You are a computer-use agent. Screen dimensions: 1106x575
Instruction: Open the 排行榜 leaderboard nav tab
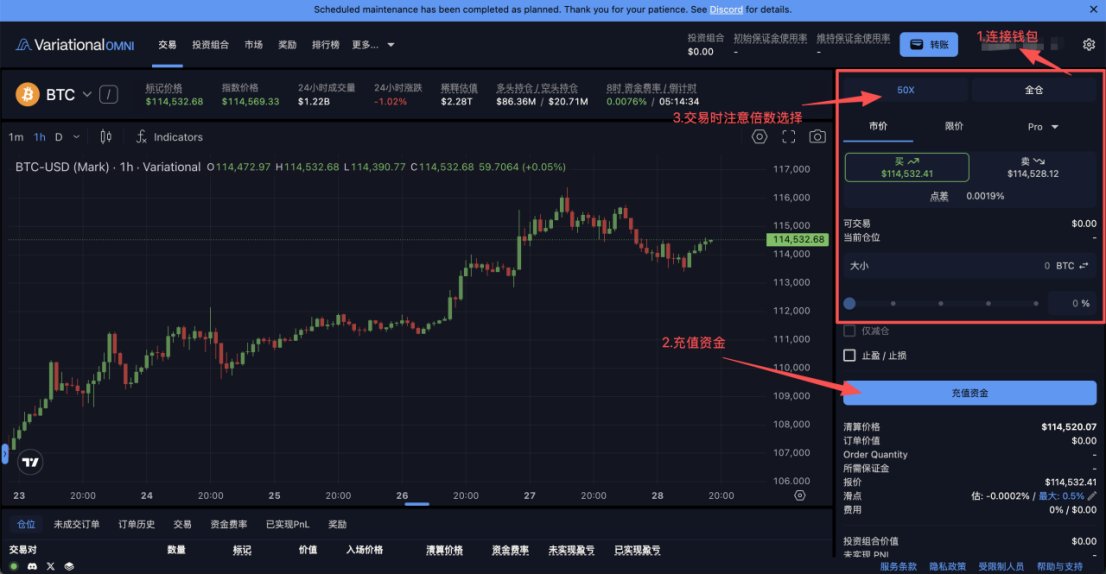point(325,44)
